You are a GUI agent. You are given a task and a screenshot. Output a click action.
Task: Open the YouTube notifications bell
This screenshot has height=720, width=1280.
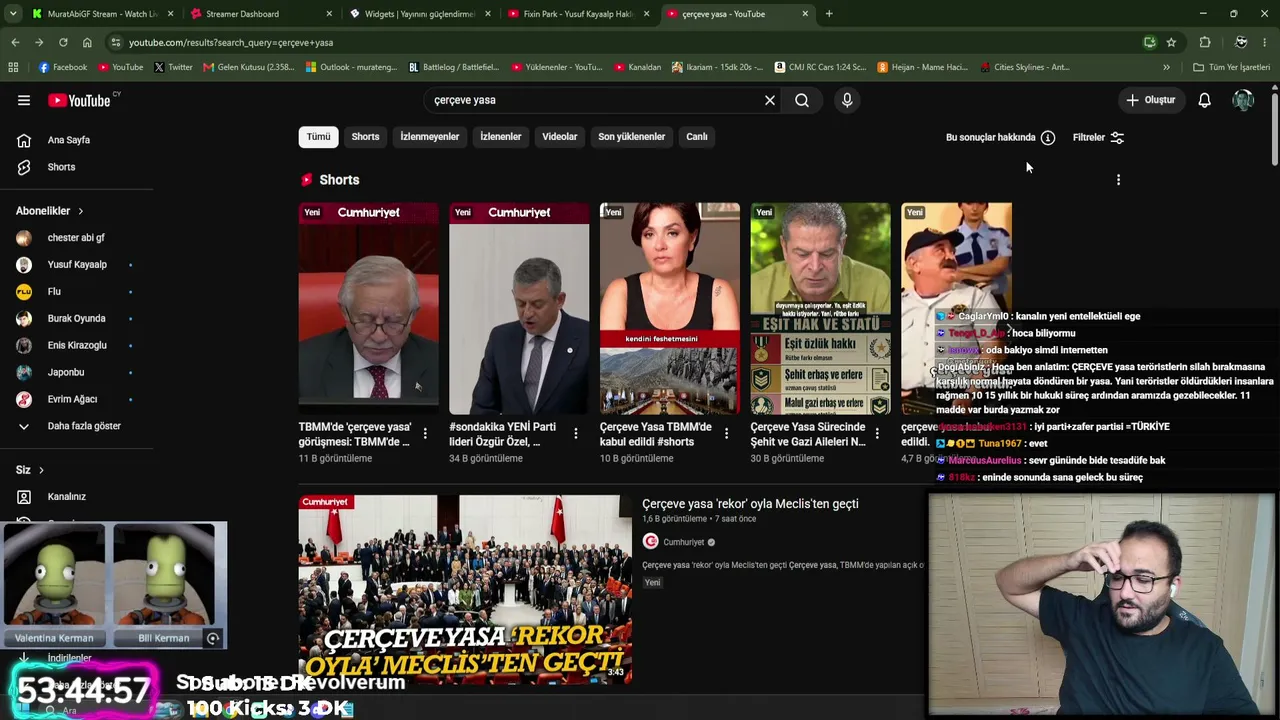tap(1205, 100)
